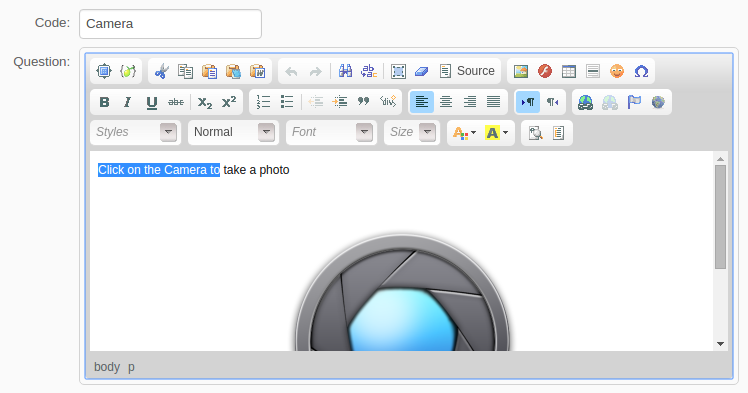Click the Cut scissors icon

coord(161,71)
